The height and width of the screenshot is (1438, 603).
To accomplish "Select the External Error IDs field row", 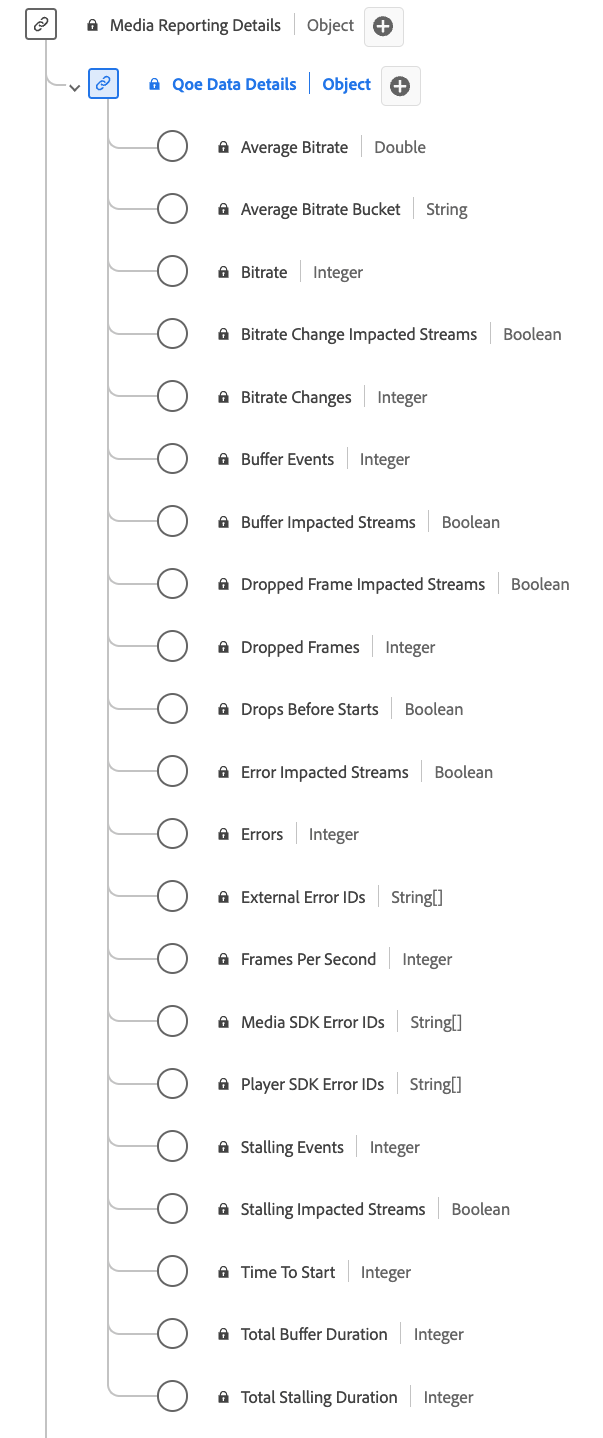I will 302,896.
